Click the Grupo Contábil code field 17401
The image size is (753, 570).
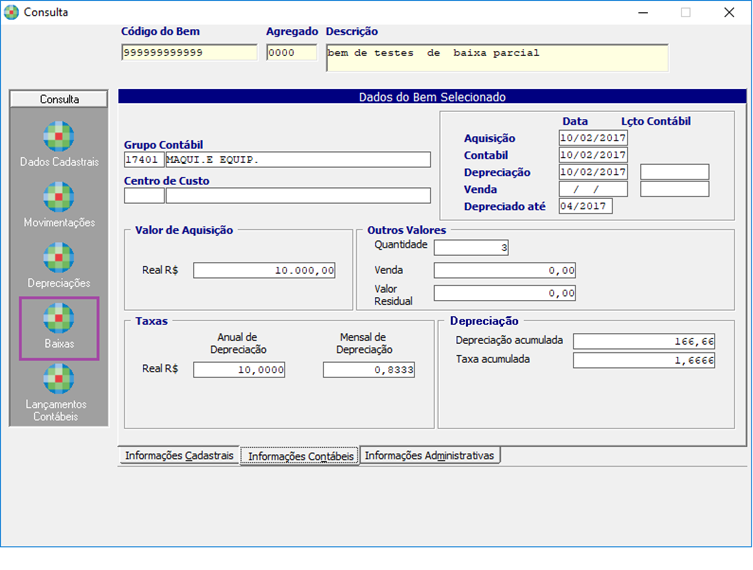click(144, 159)
